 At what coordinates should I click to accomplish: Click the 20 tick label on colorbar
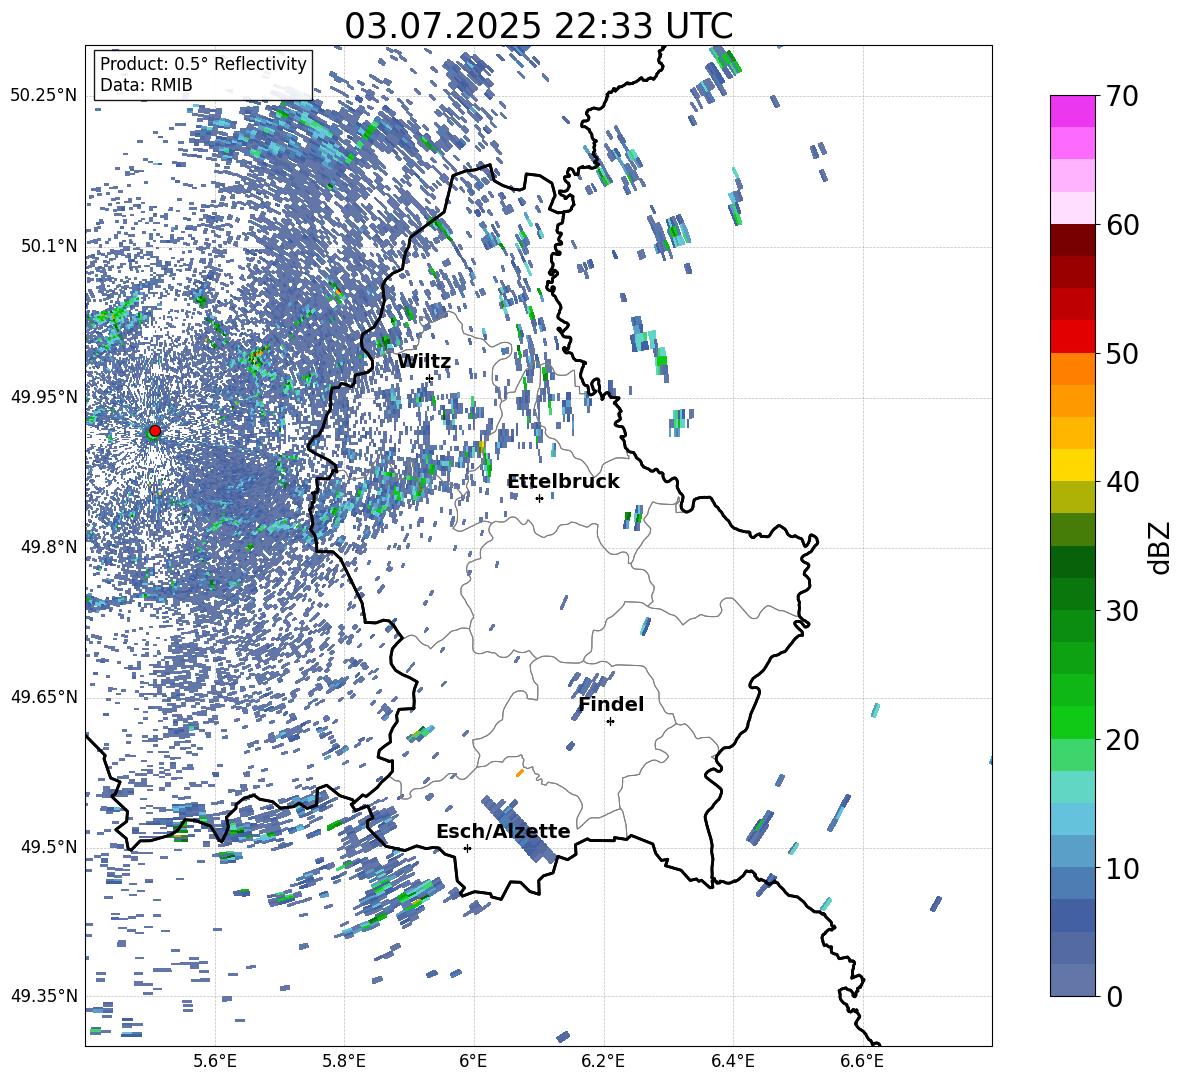(1122, 740)
